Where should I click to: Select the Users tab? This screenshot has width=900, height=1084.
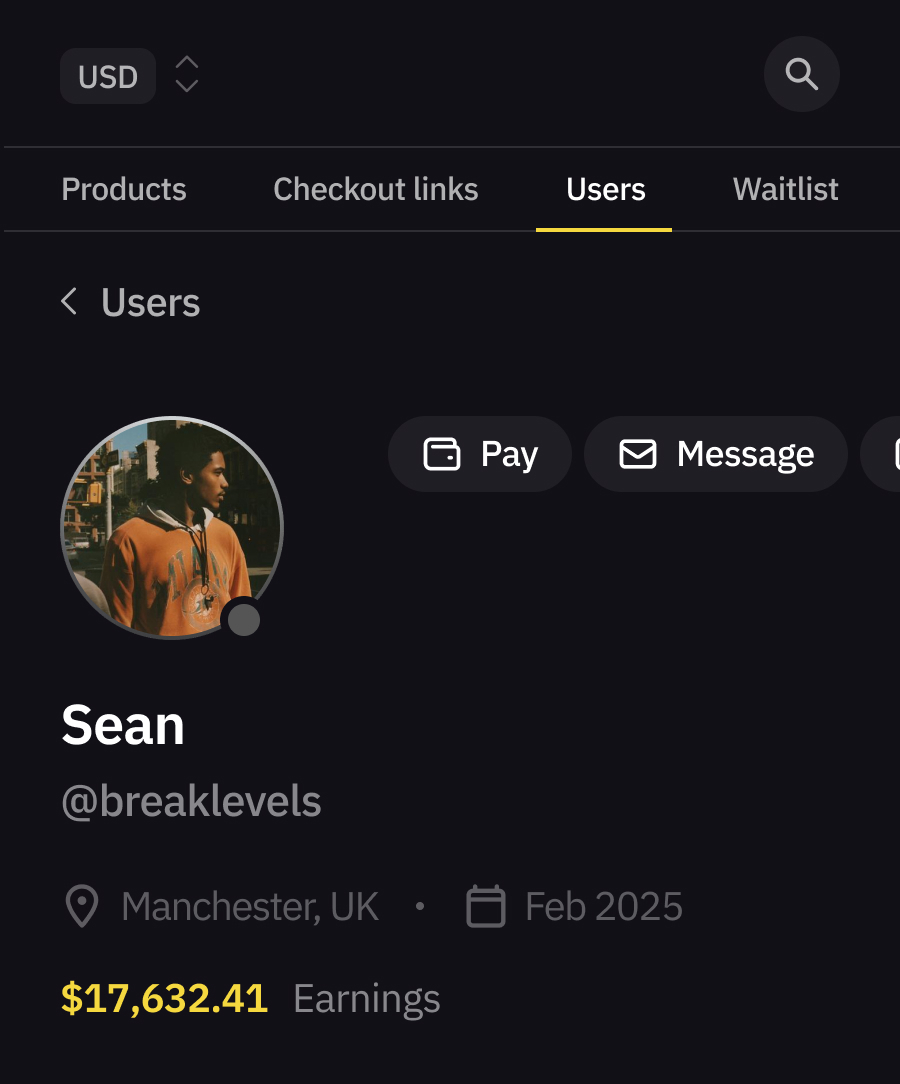coord(605,189)
